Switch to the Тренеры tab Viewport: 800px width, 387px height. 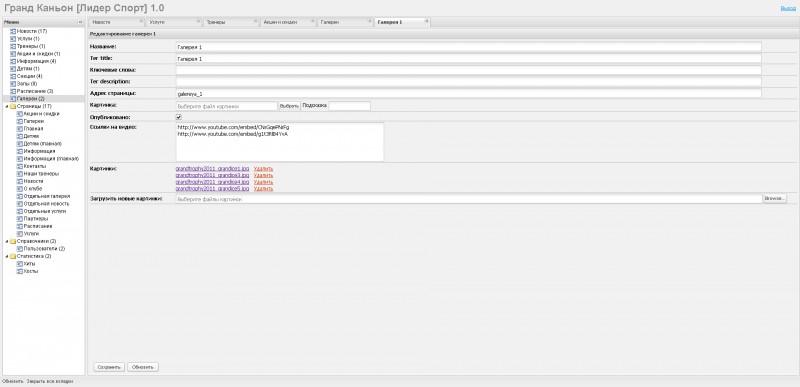coord(231,22)
